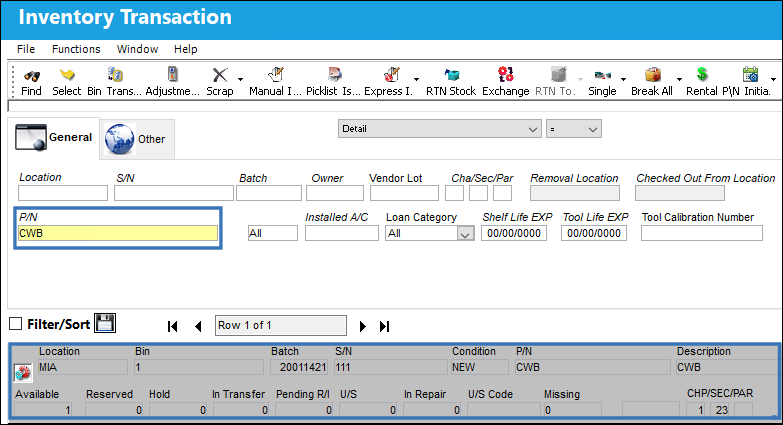The image size is (783, 425).
Task: Expand the Single dropdown arrow
Action: tap(623, 79)
